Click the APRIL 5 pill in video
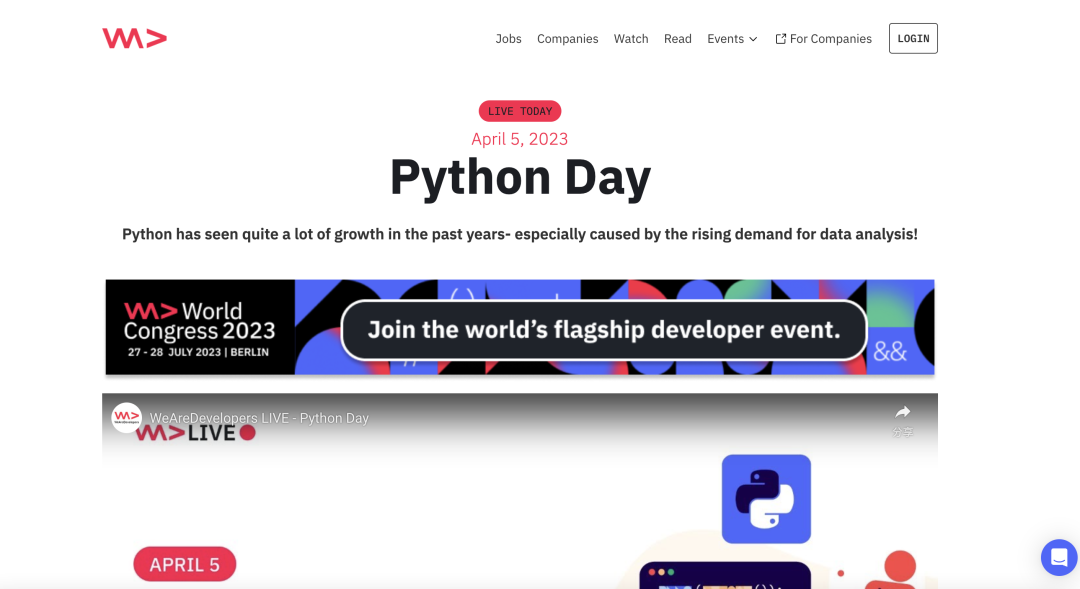 click(x=185, y=564)
